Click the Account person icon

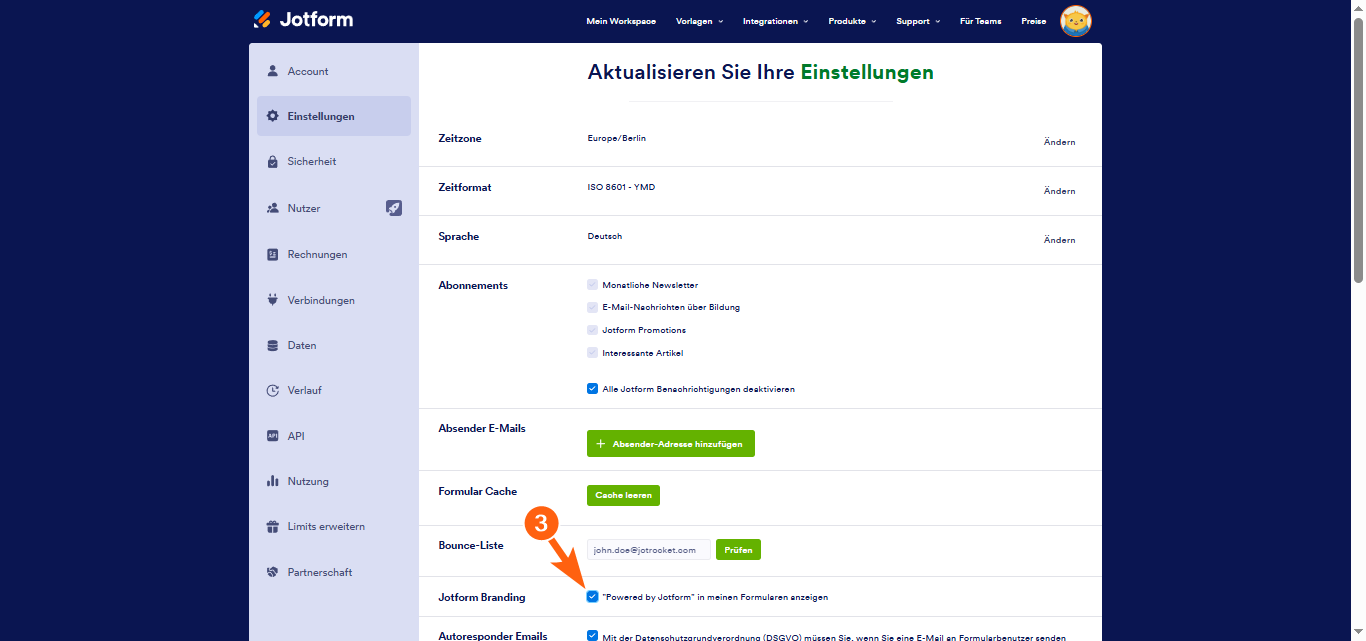point(272,71)
